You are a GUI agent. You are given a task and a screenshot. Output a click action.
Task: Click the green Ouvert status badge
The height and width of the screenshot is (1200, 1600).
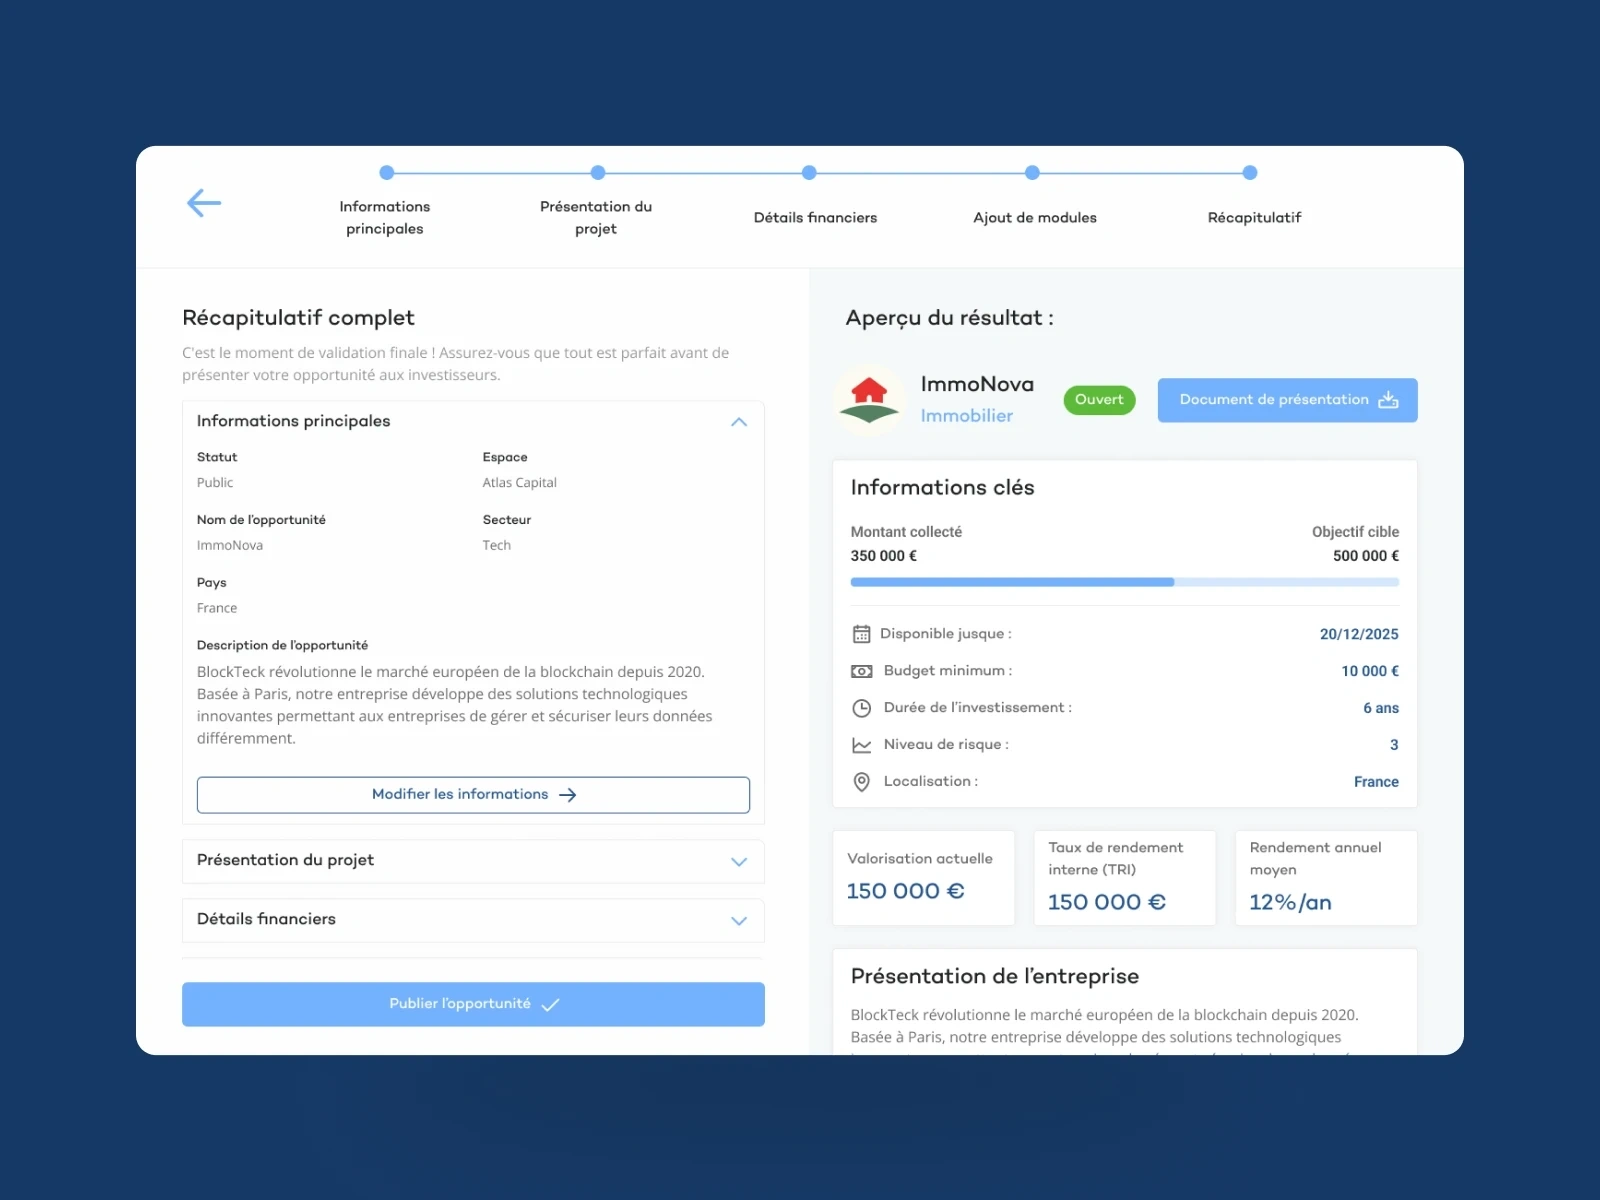click(x=1098, y=399)
